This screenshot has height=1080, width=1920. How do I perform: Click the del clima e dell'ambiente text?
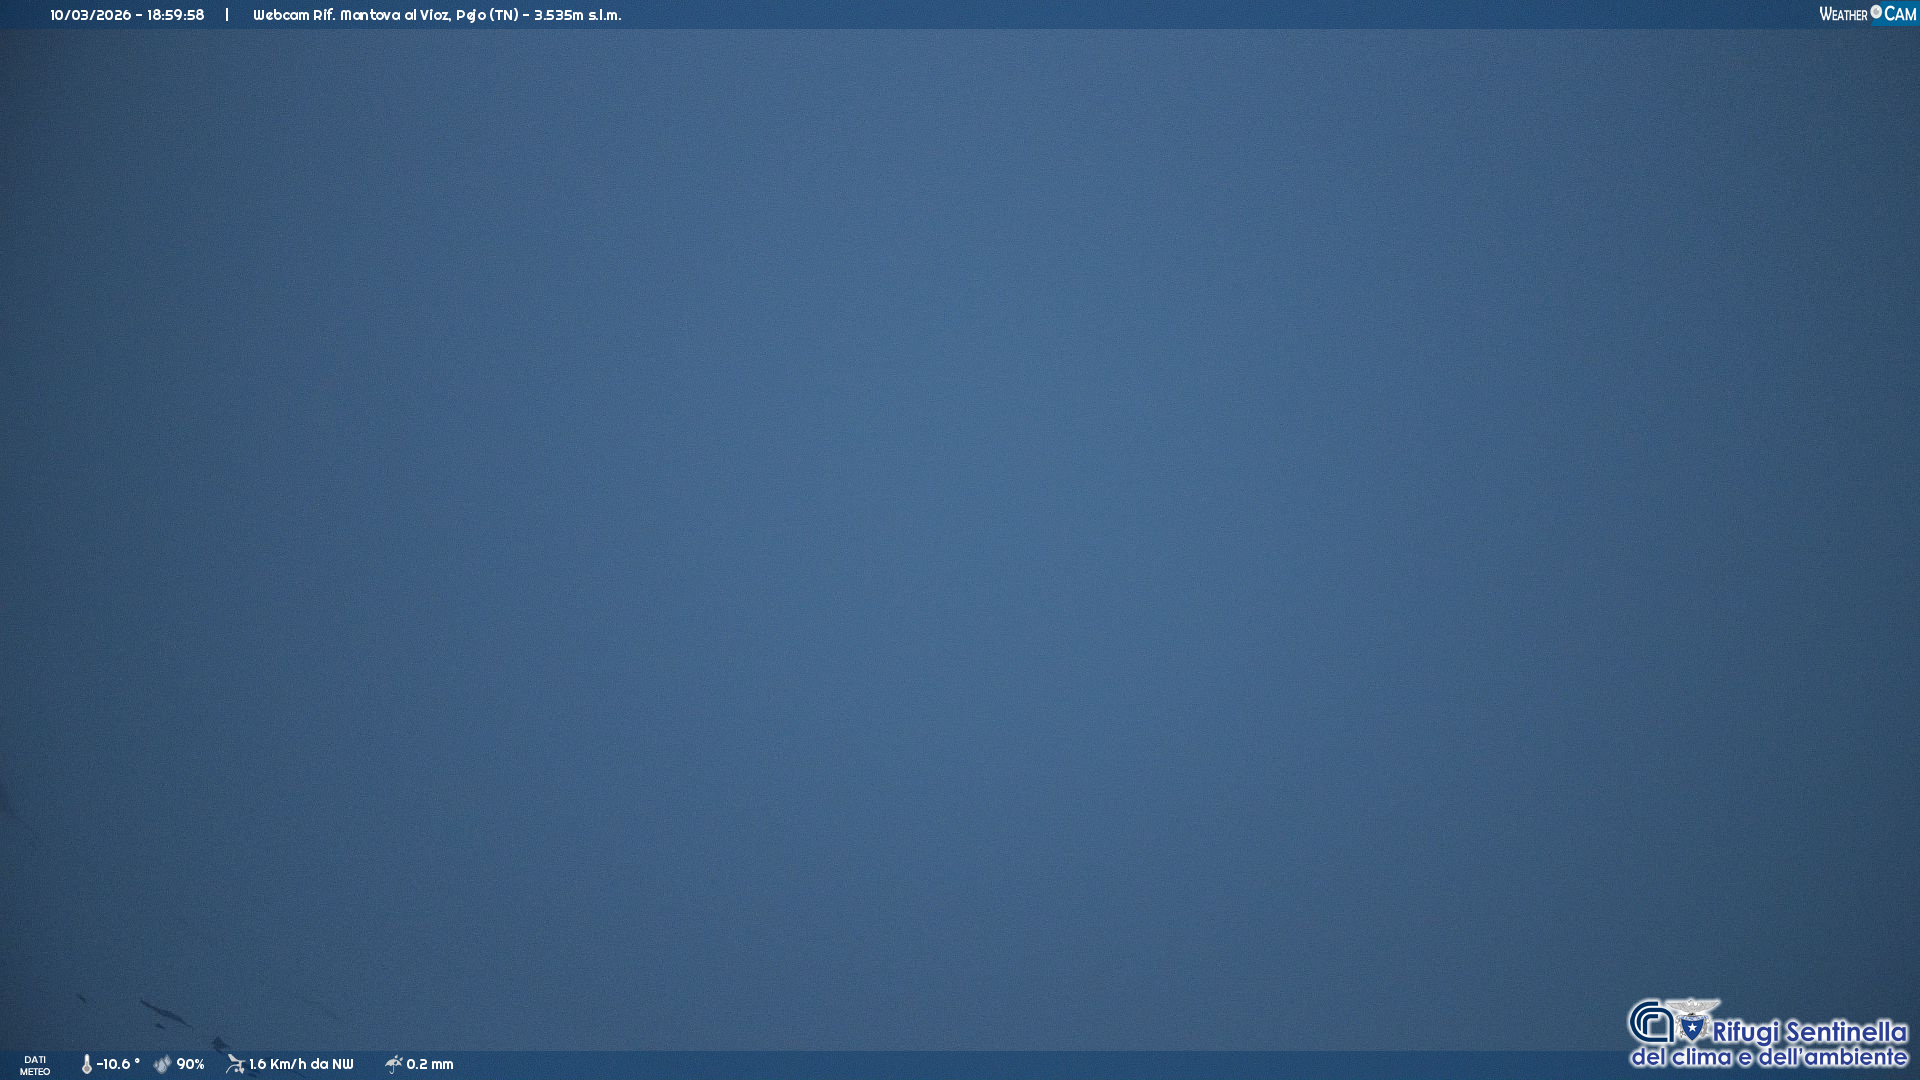click(x=1769, y=1057)
